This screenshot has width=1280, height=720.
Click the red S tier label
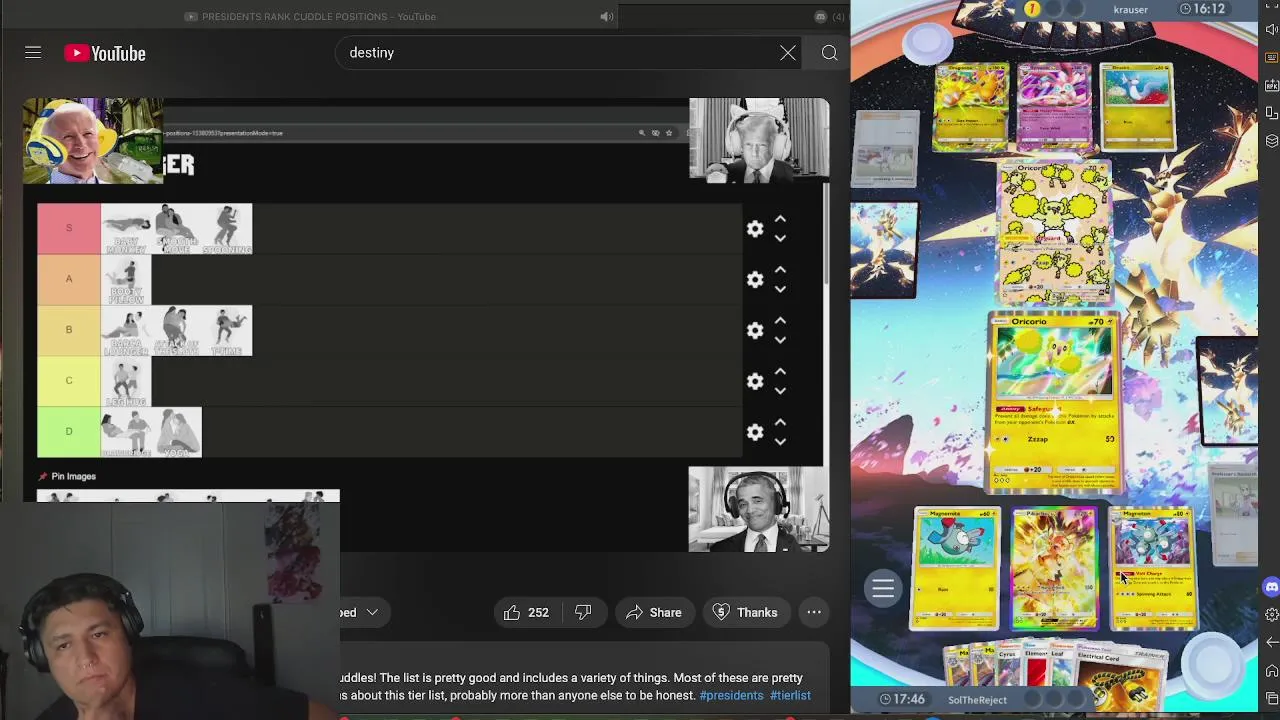(x=69, y=229)
